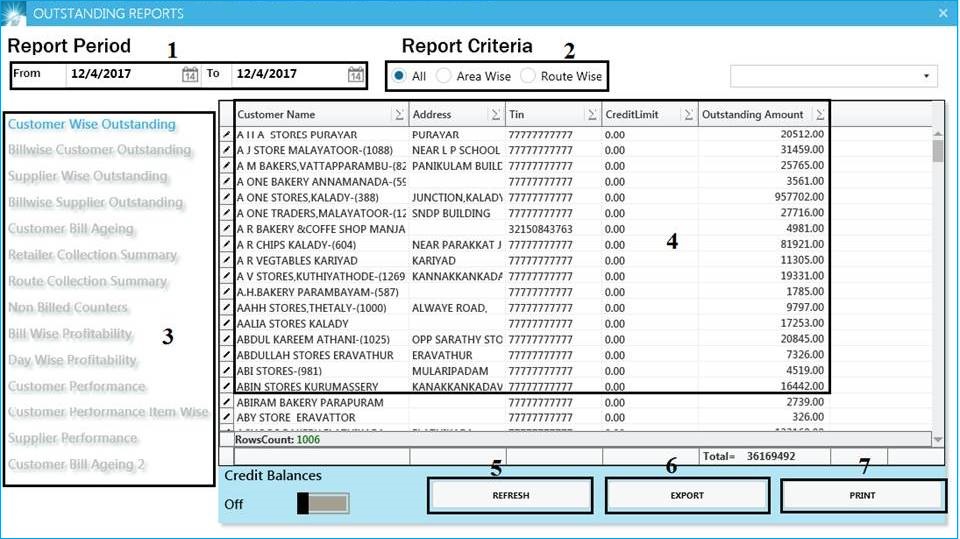This screenshot has width=960, height=539.
Task: Click edit pencil for ABDULLAH STORES ERAVATHUR row
Action: tap(227, 355)
